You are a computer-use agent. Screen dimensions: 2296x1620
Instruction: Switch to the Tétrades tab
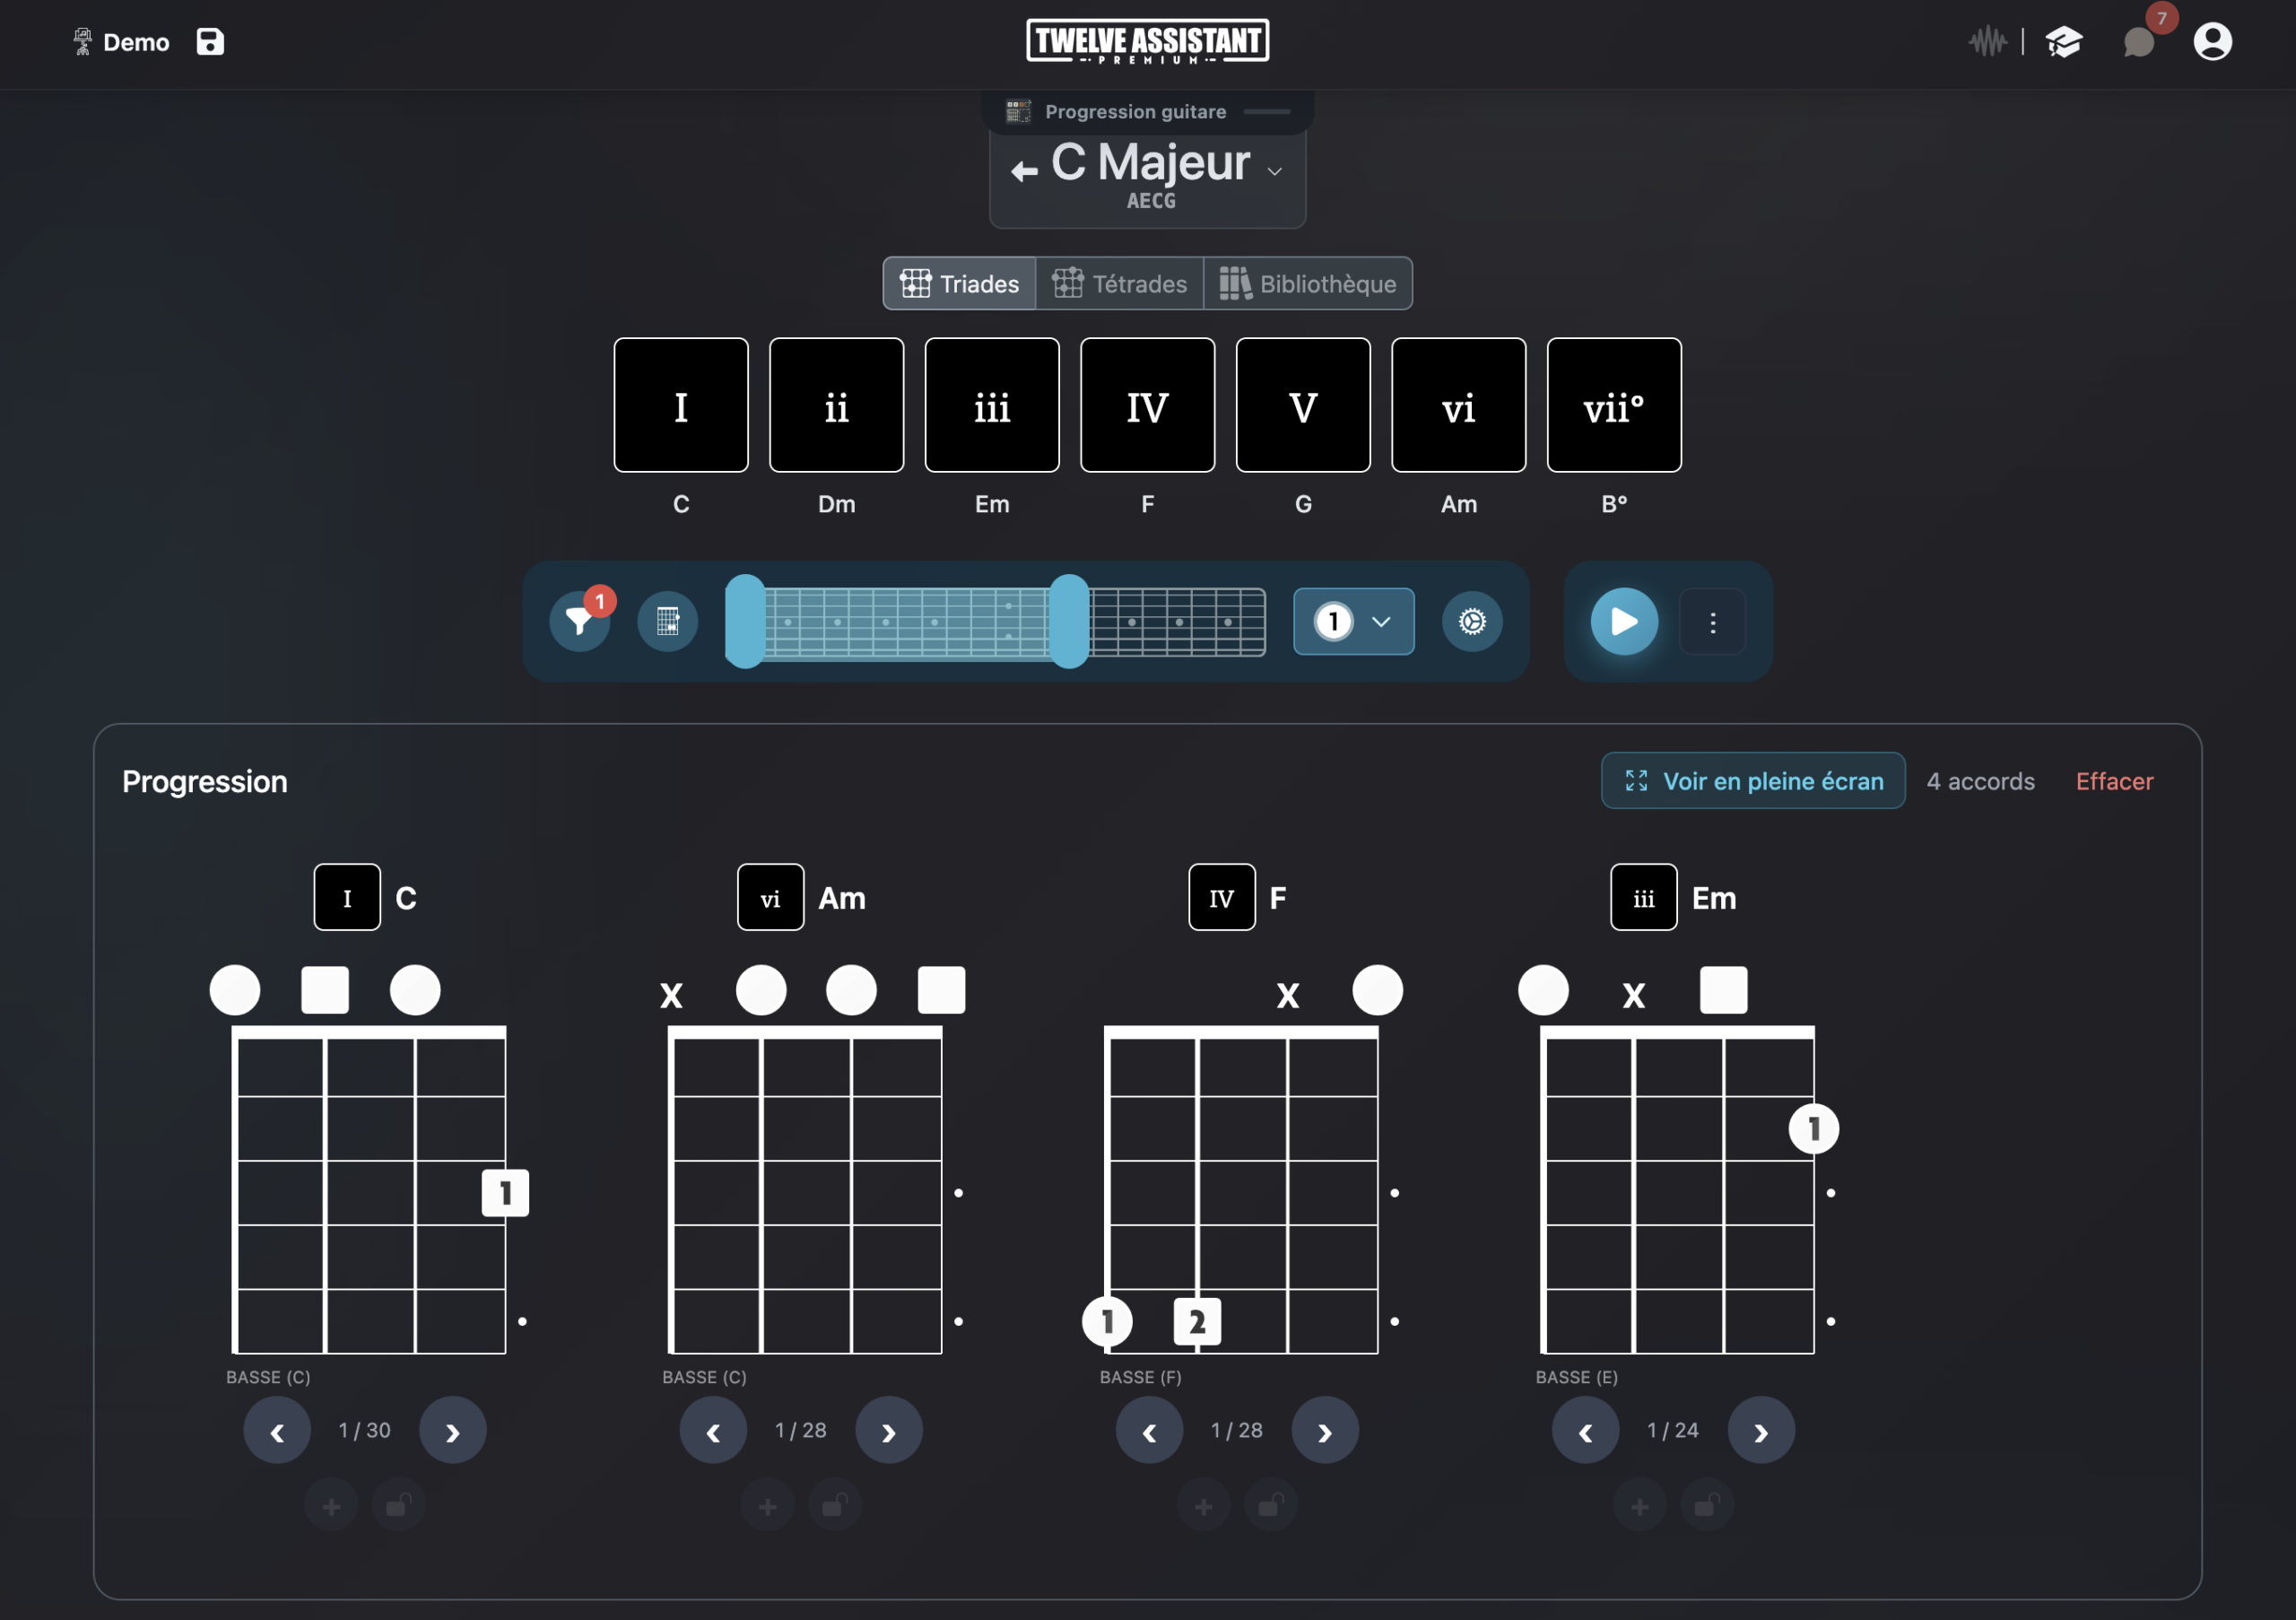[1120, 284]
